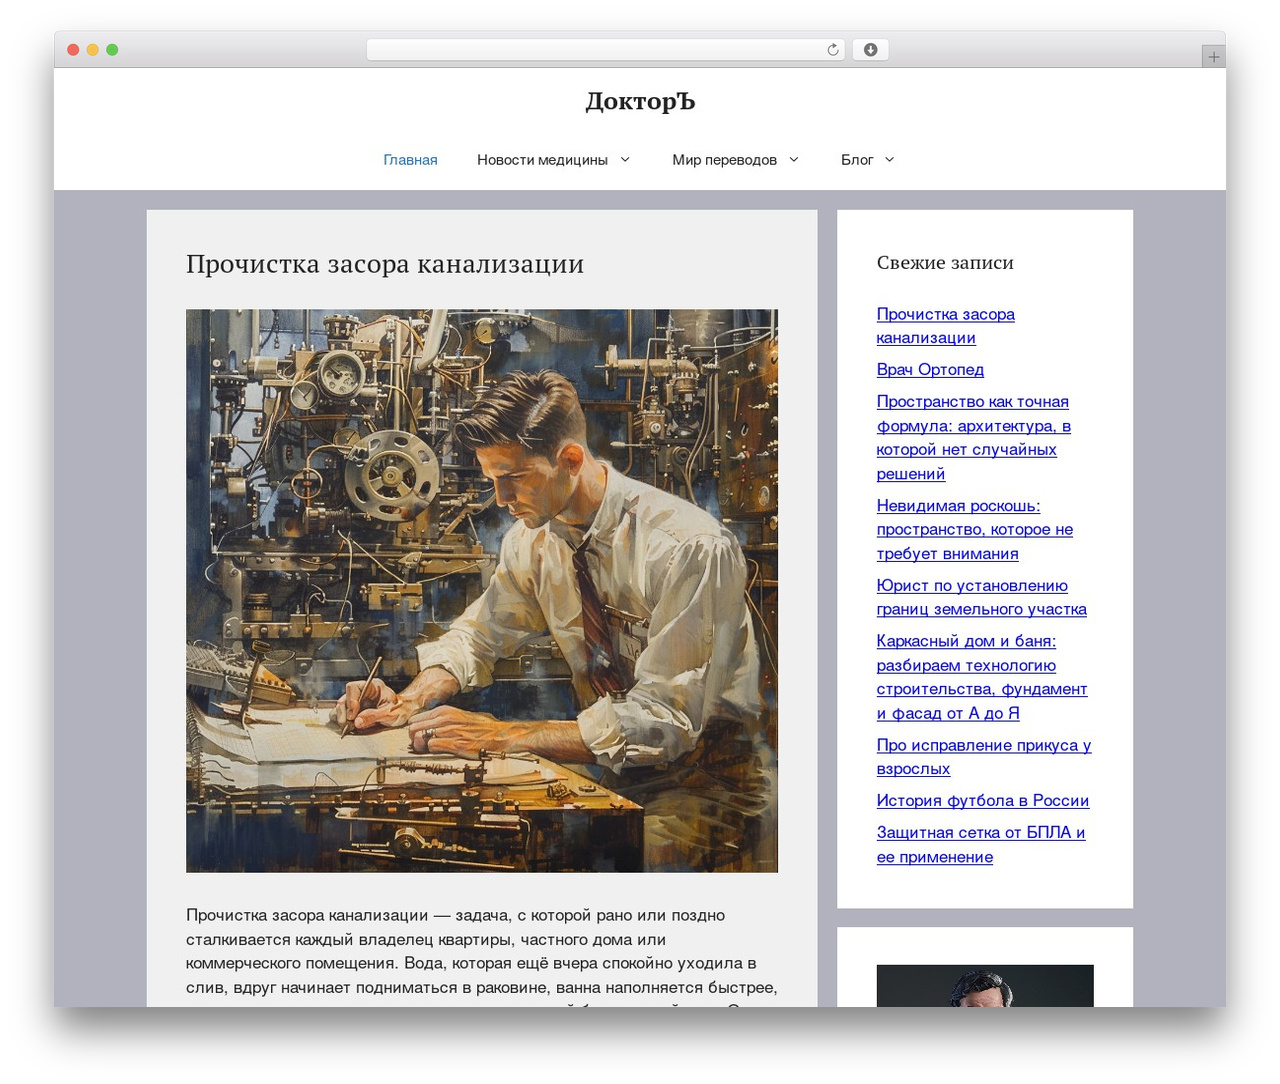Open sidebar link Прочистка засора канализации
The height and width of the screenshot is (1084, 1280).
(x=945, y=326)
